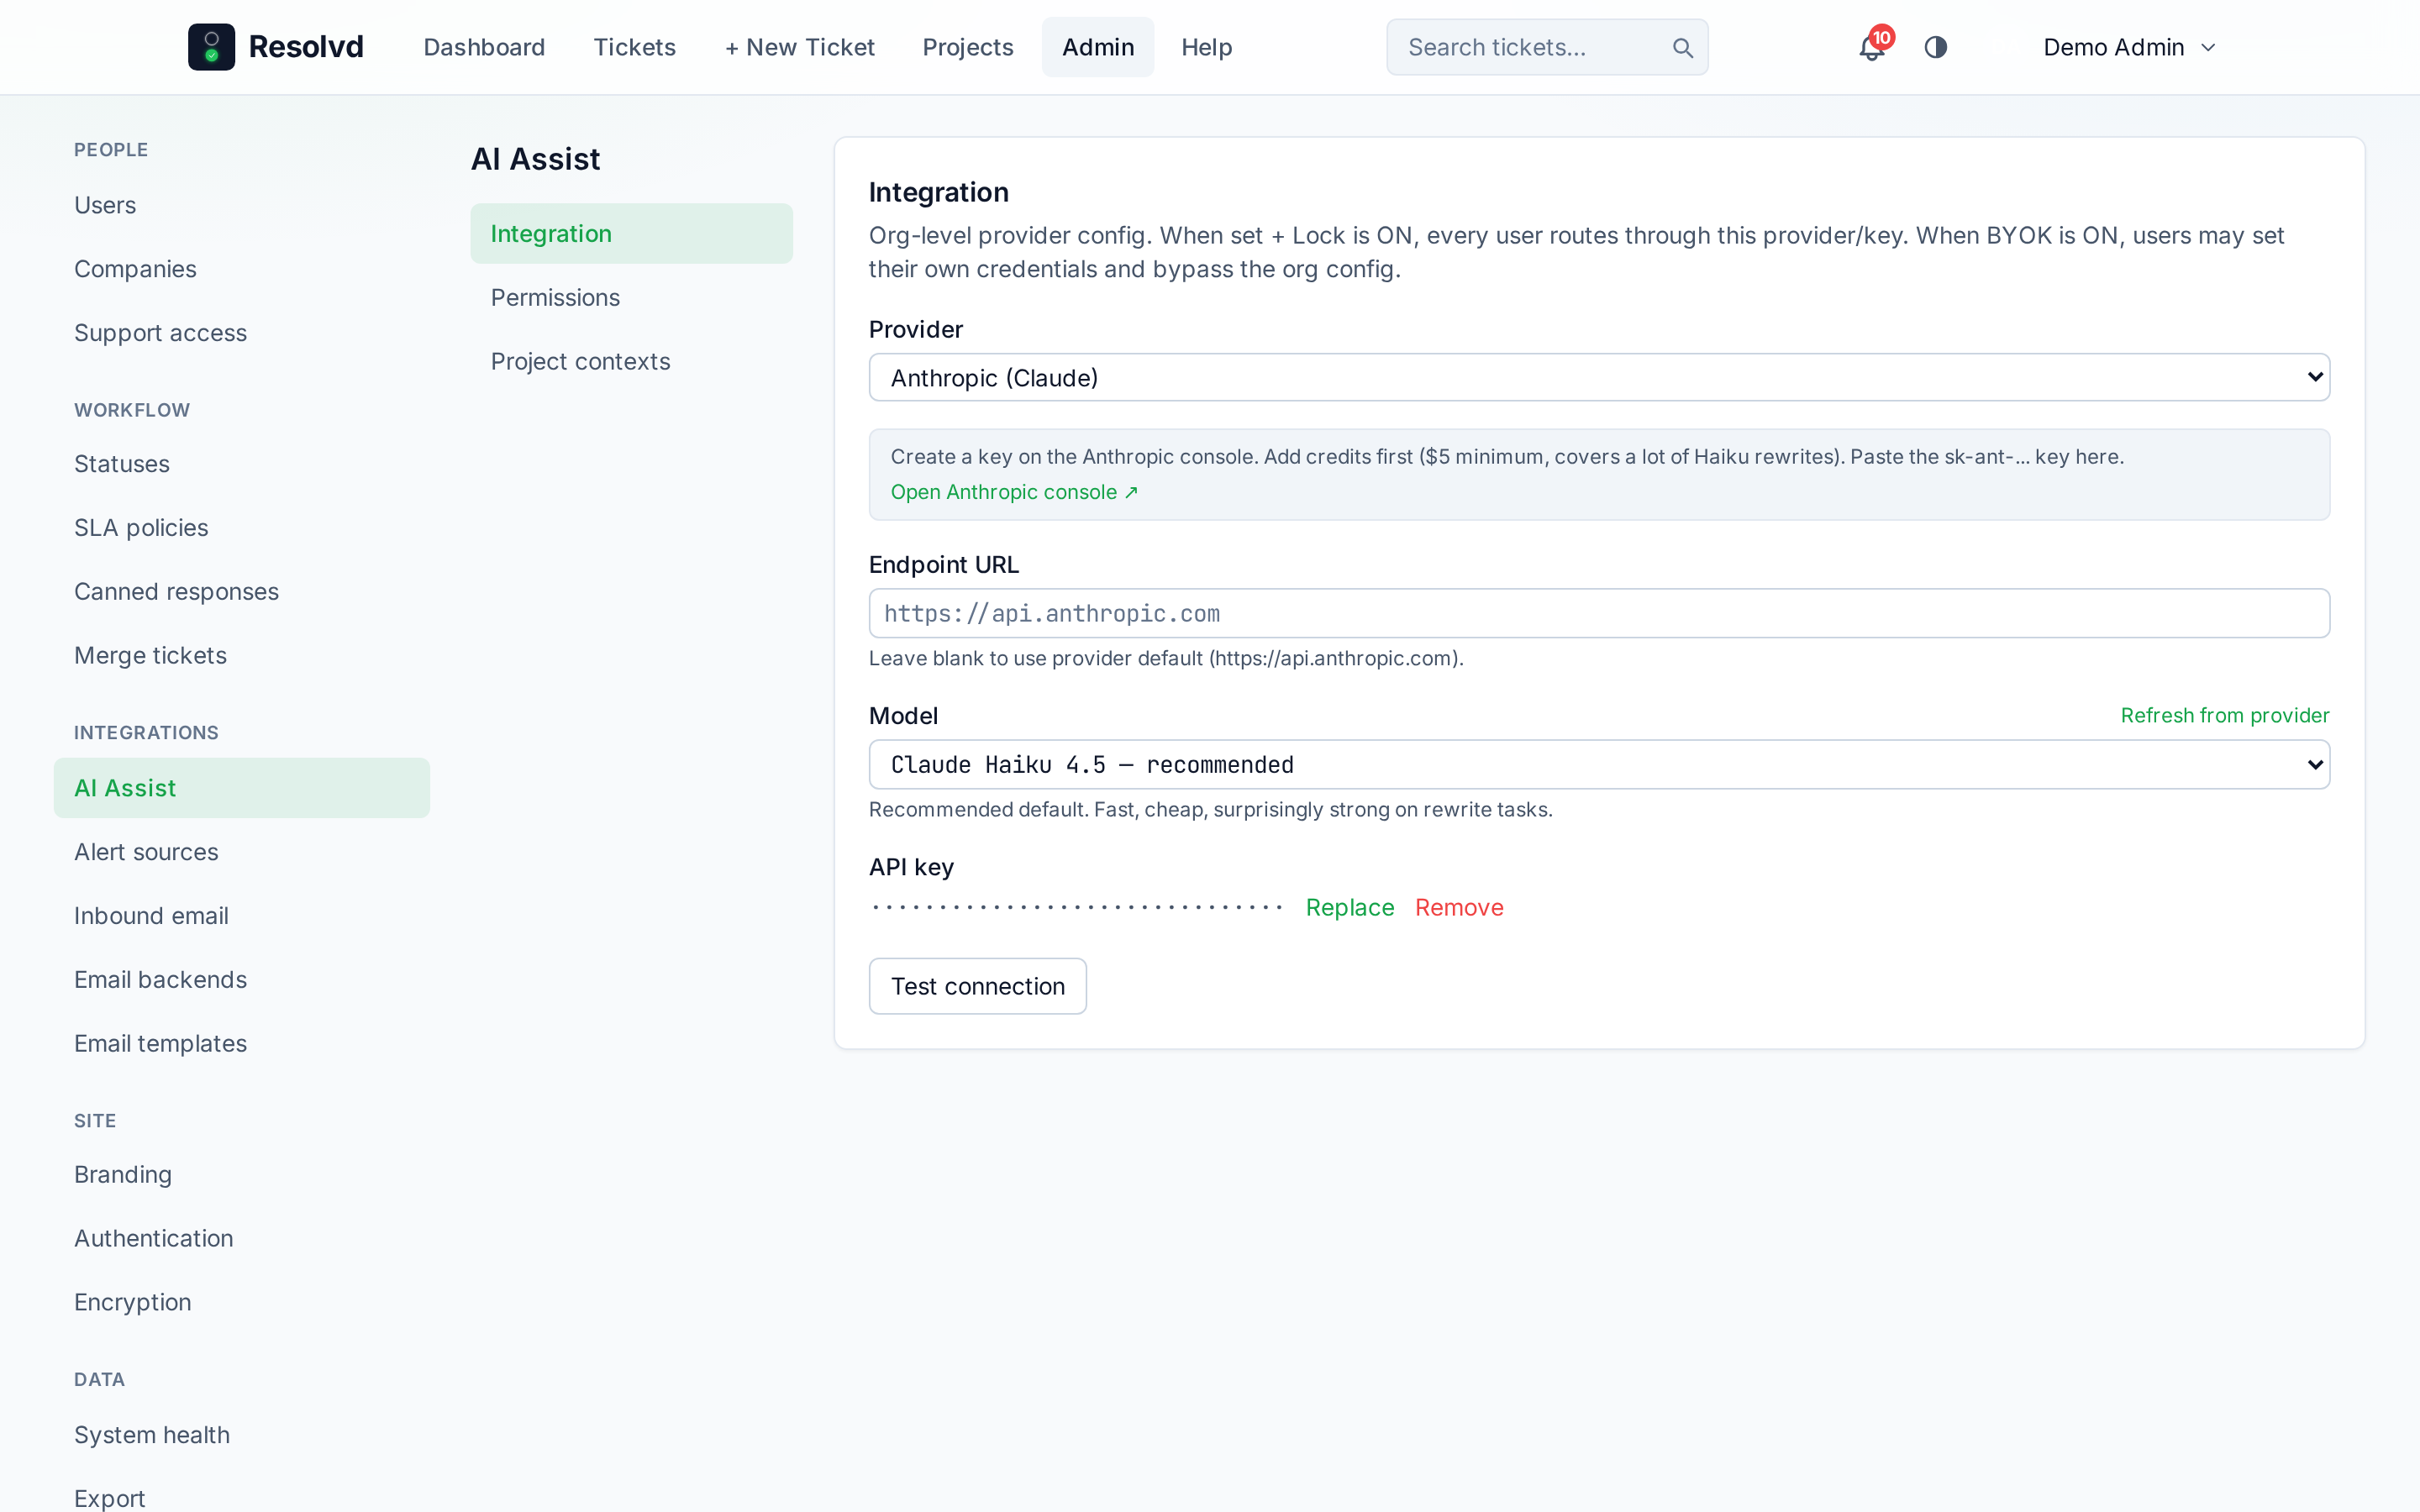
Task: Expand the Demo Admin user menu
Action: coord(2129,47)
